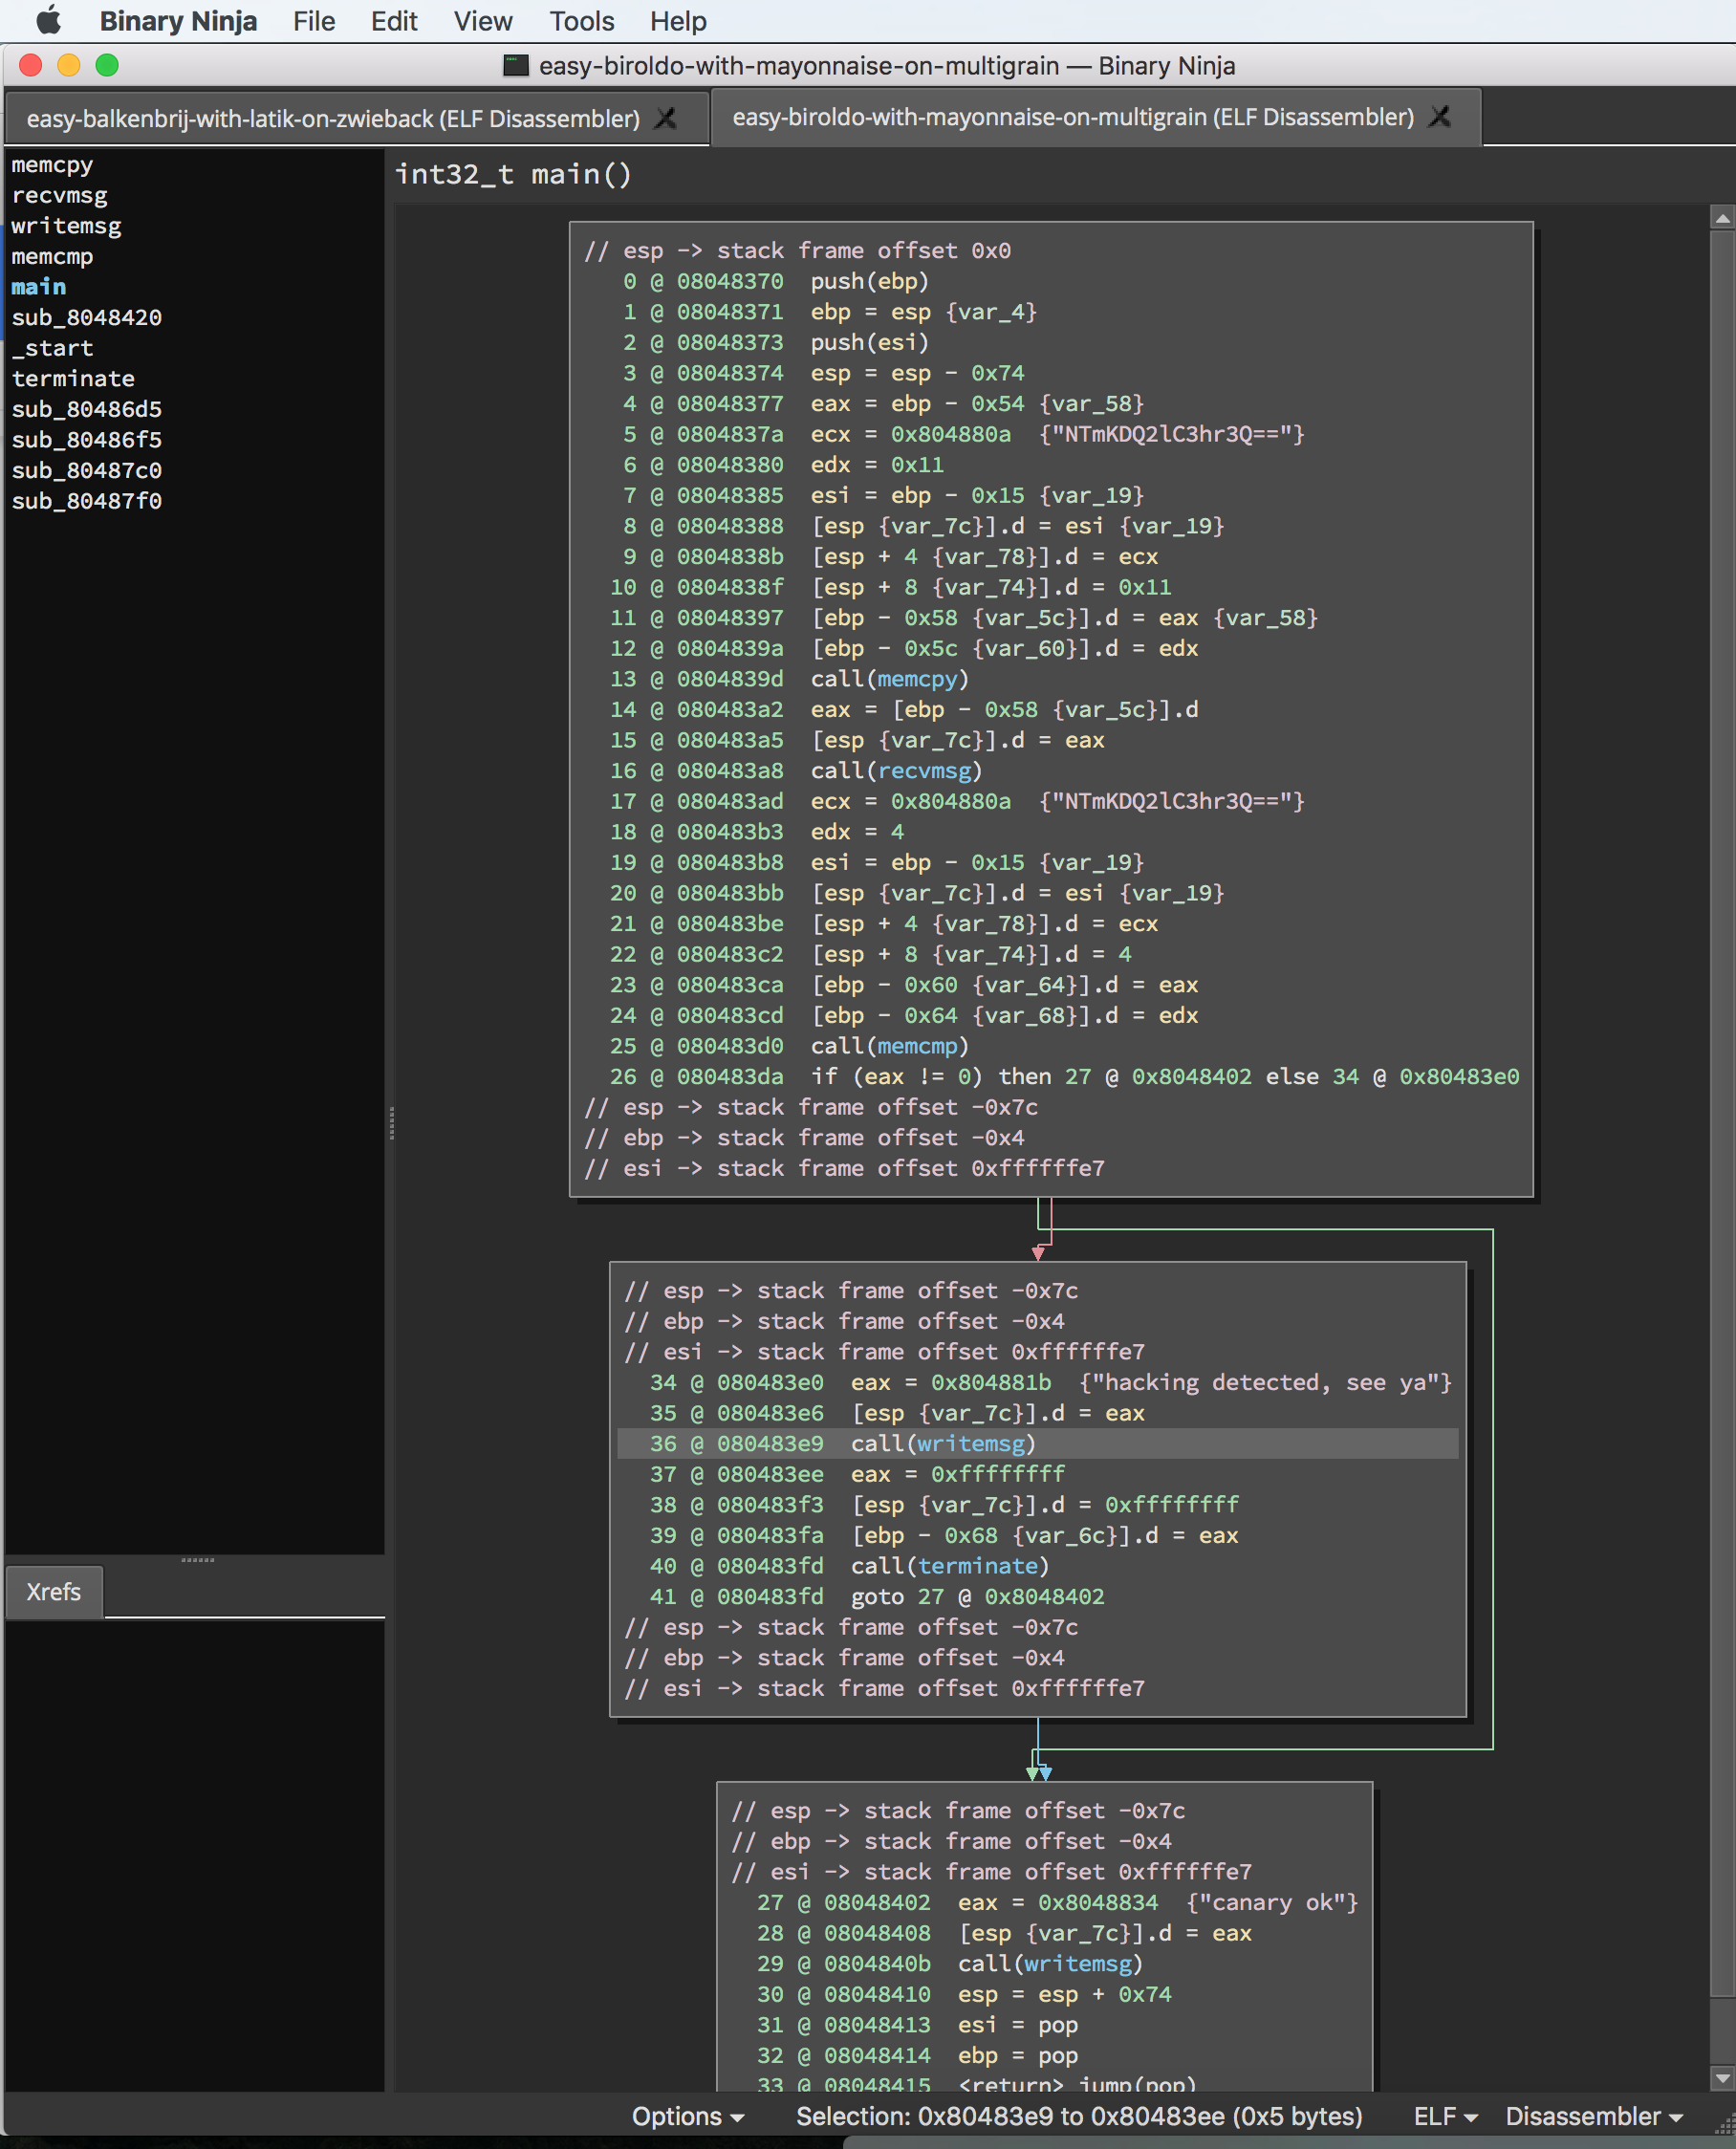Close the easy-balkenbrij tab with its X icon

click(664, 118)
